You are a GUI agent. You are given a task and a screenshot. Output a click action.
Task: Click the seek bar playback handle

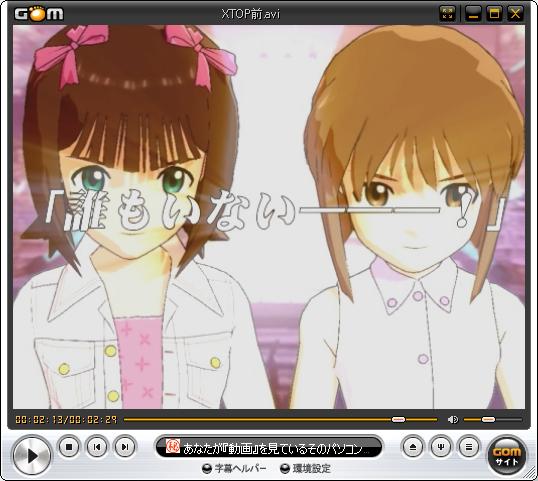(x=398, y=419)
